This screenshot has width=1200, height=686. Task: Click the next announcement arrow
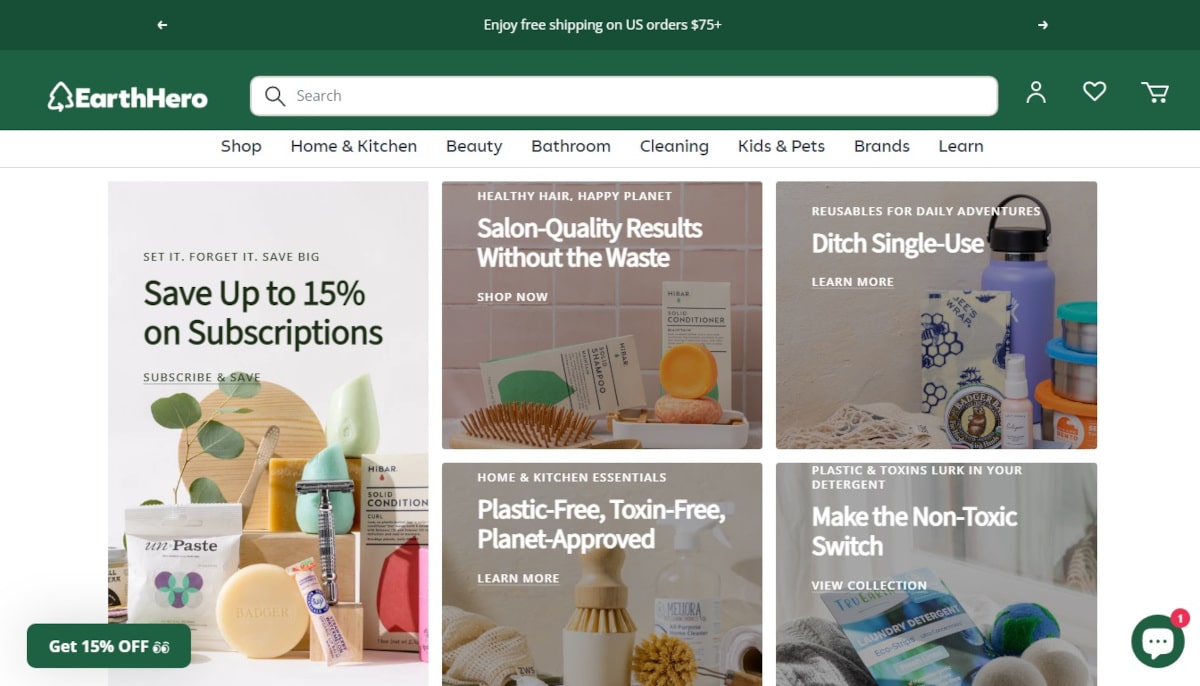point(1043,25)
